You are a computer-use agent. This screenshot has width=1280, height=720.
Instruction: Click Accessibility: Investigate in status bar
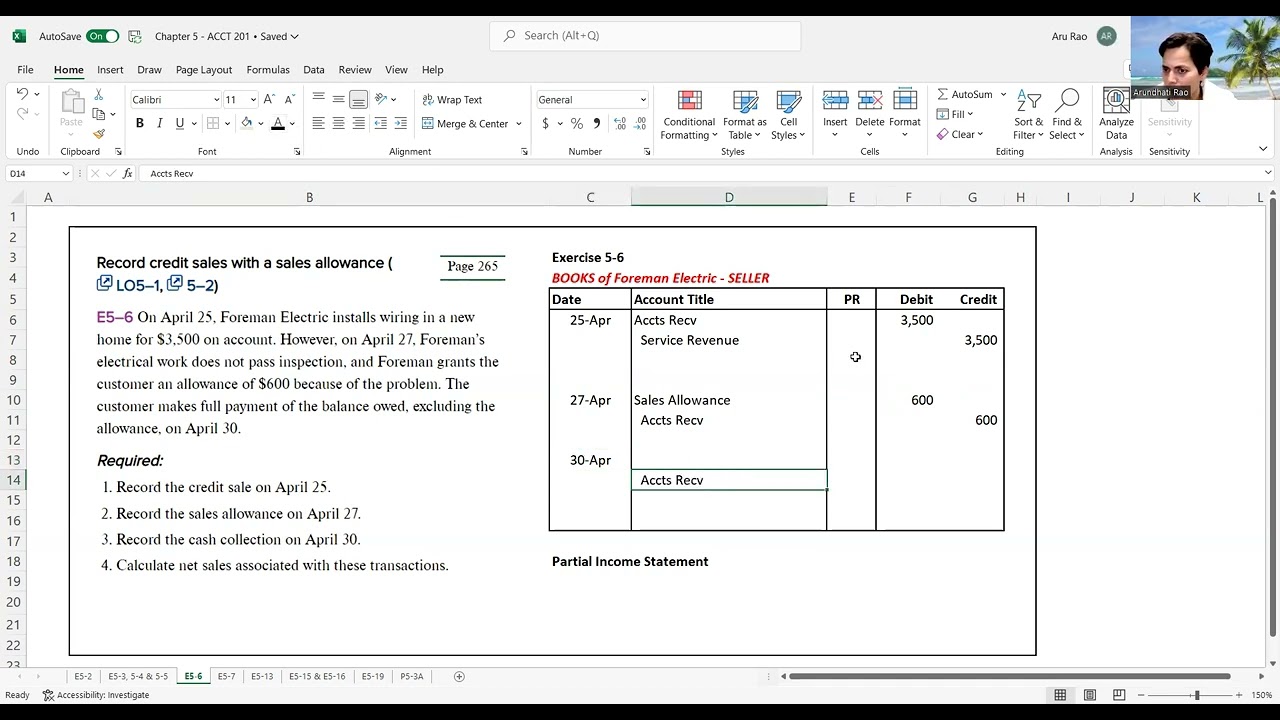pyautogui.click(x=96, y=695)
